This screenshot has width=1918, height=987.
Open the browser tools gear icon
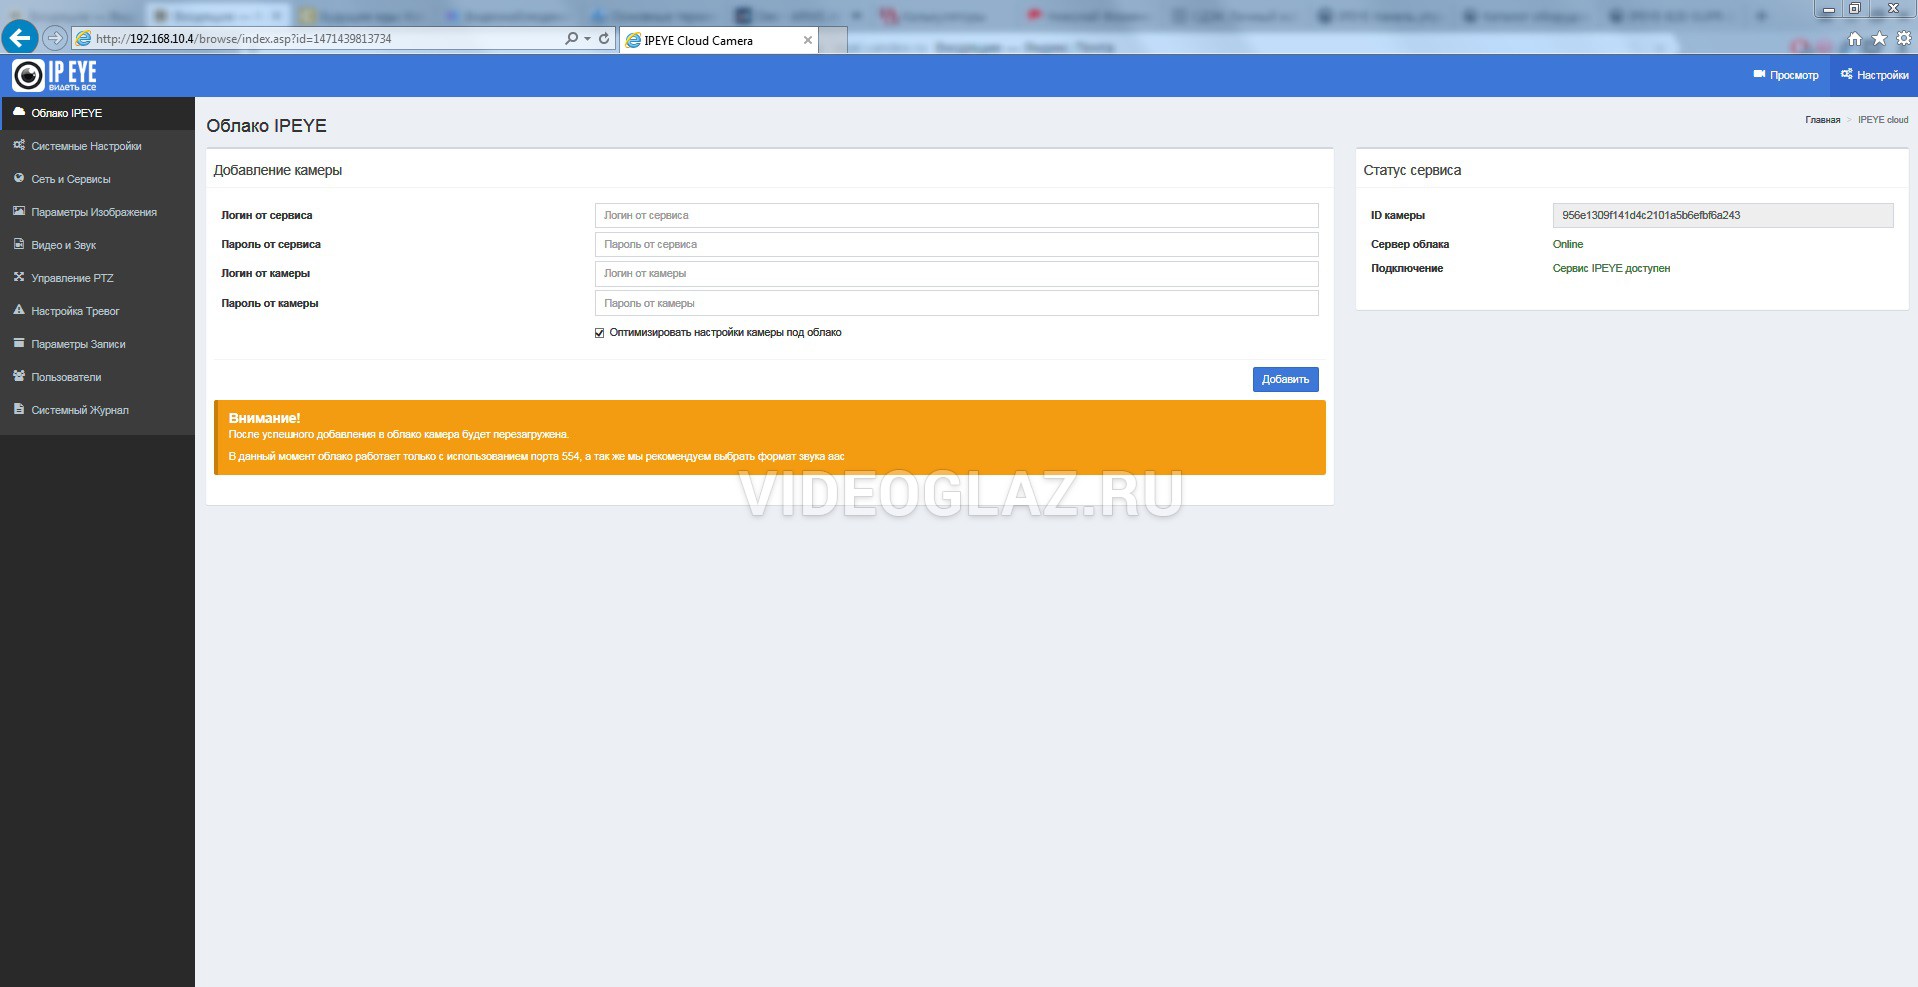(x=1904, y=38)
